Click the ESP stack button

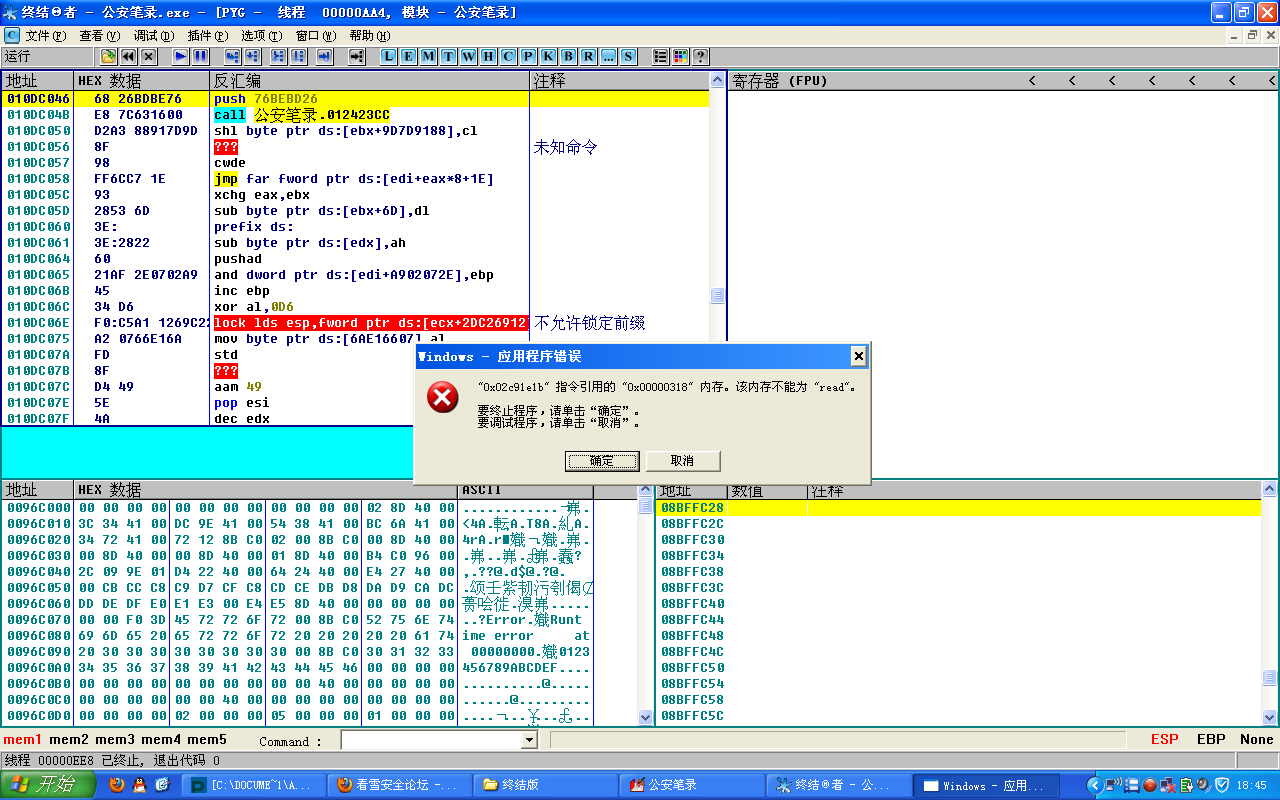[x=1165, y=740]
